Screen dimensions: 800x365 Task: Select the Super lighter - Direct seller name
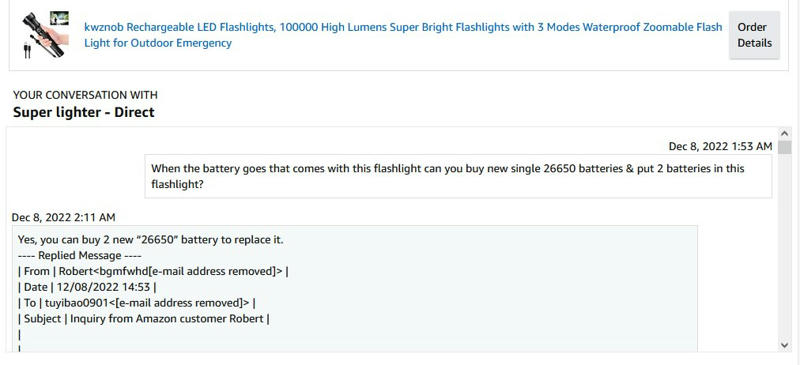click(84, 112)
